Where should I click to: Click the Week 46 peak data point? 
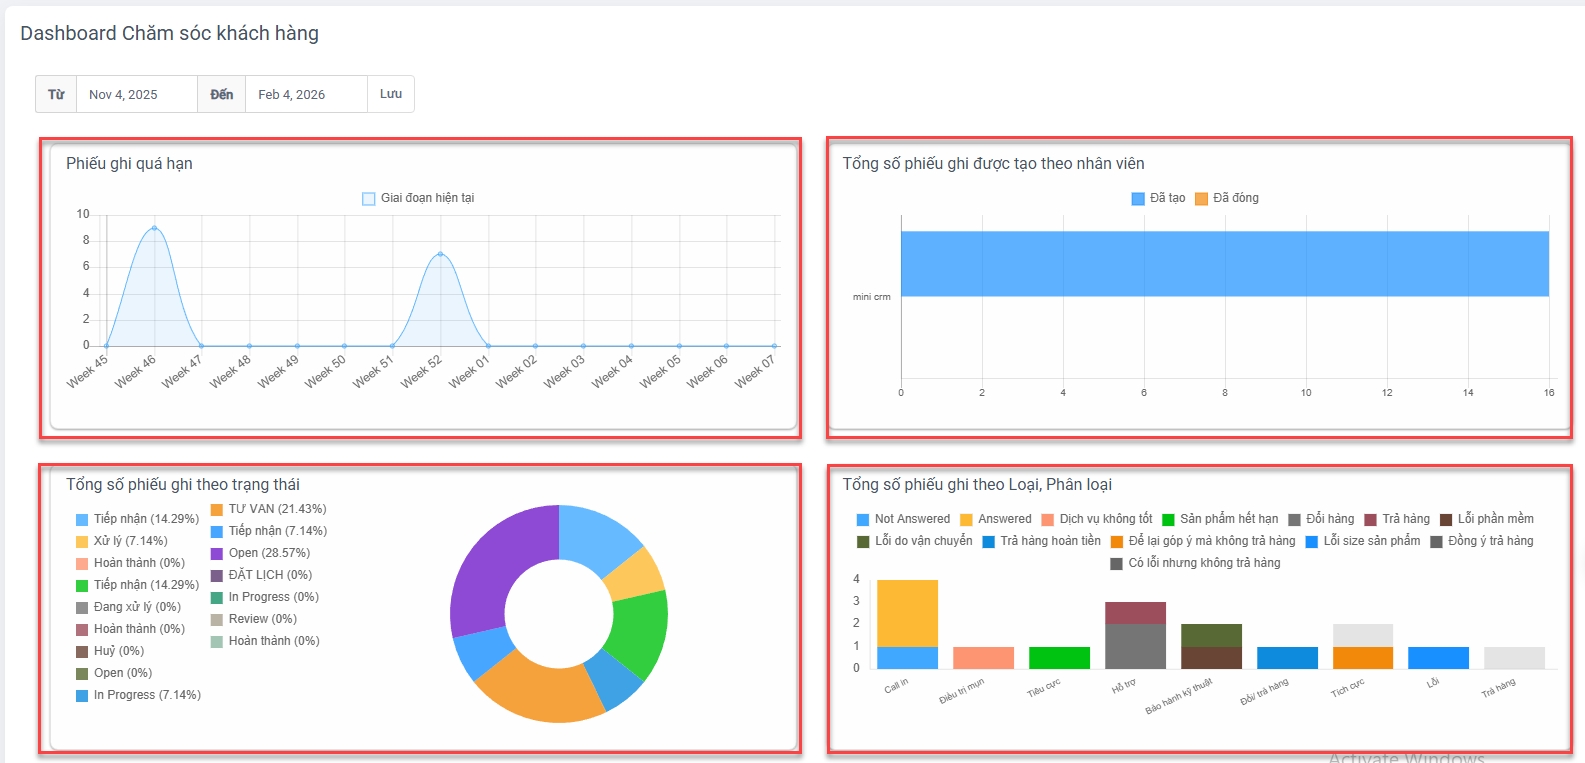coord(154,228)
